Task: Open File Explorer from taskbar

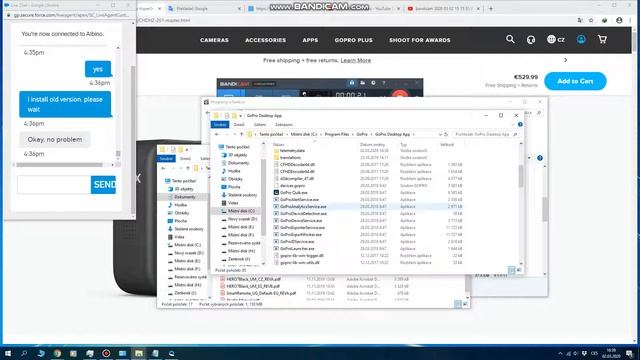Action: point(139,353)
